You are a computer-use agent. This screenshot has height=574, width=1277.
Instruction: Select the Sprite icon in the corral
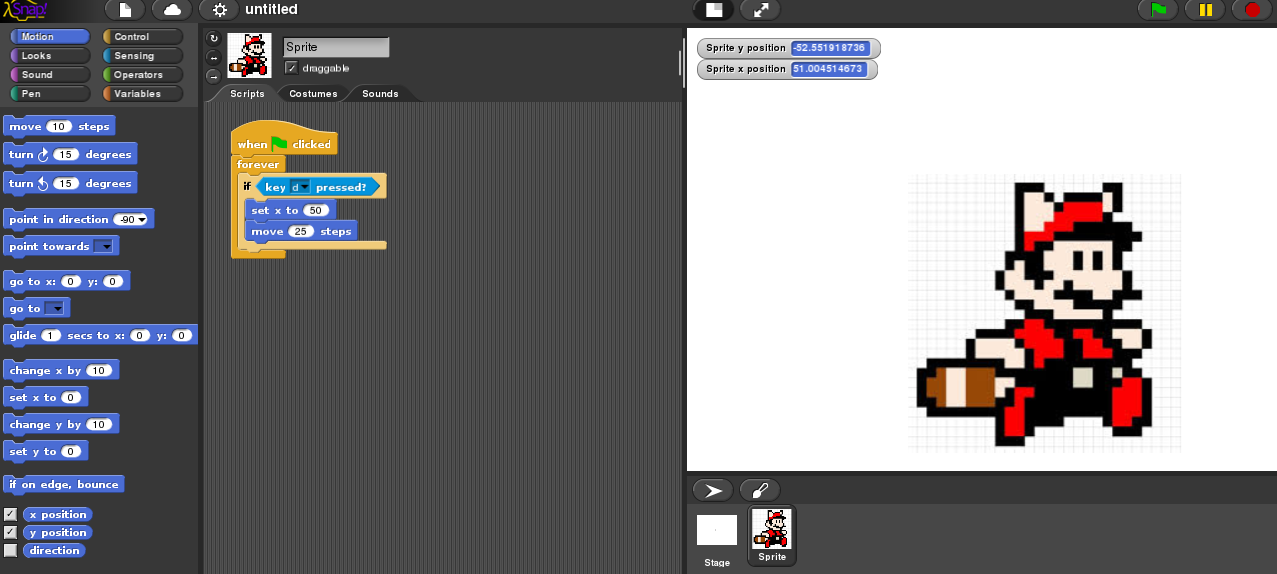point(772,536)
